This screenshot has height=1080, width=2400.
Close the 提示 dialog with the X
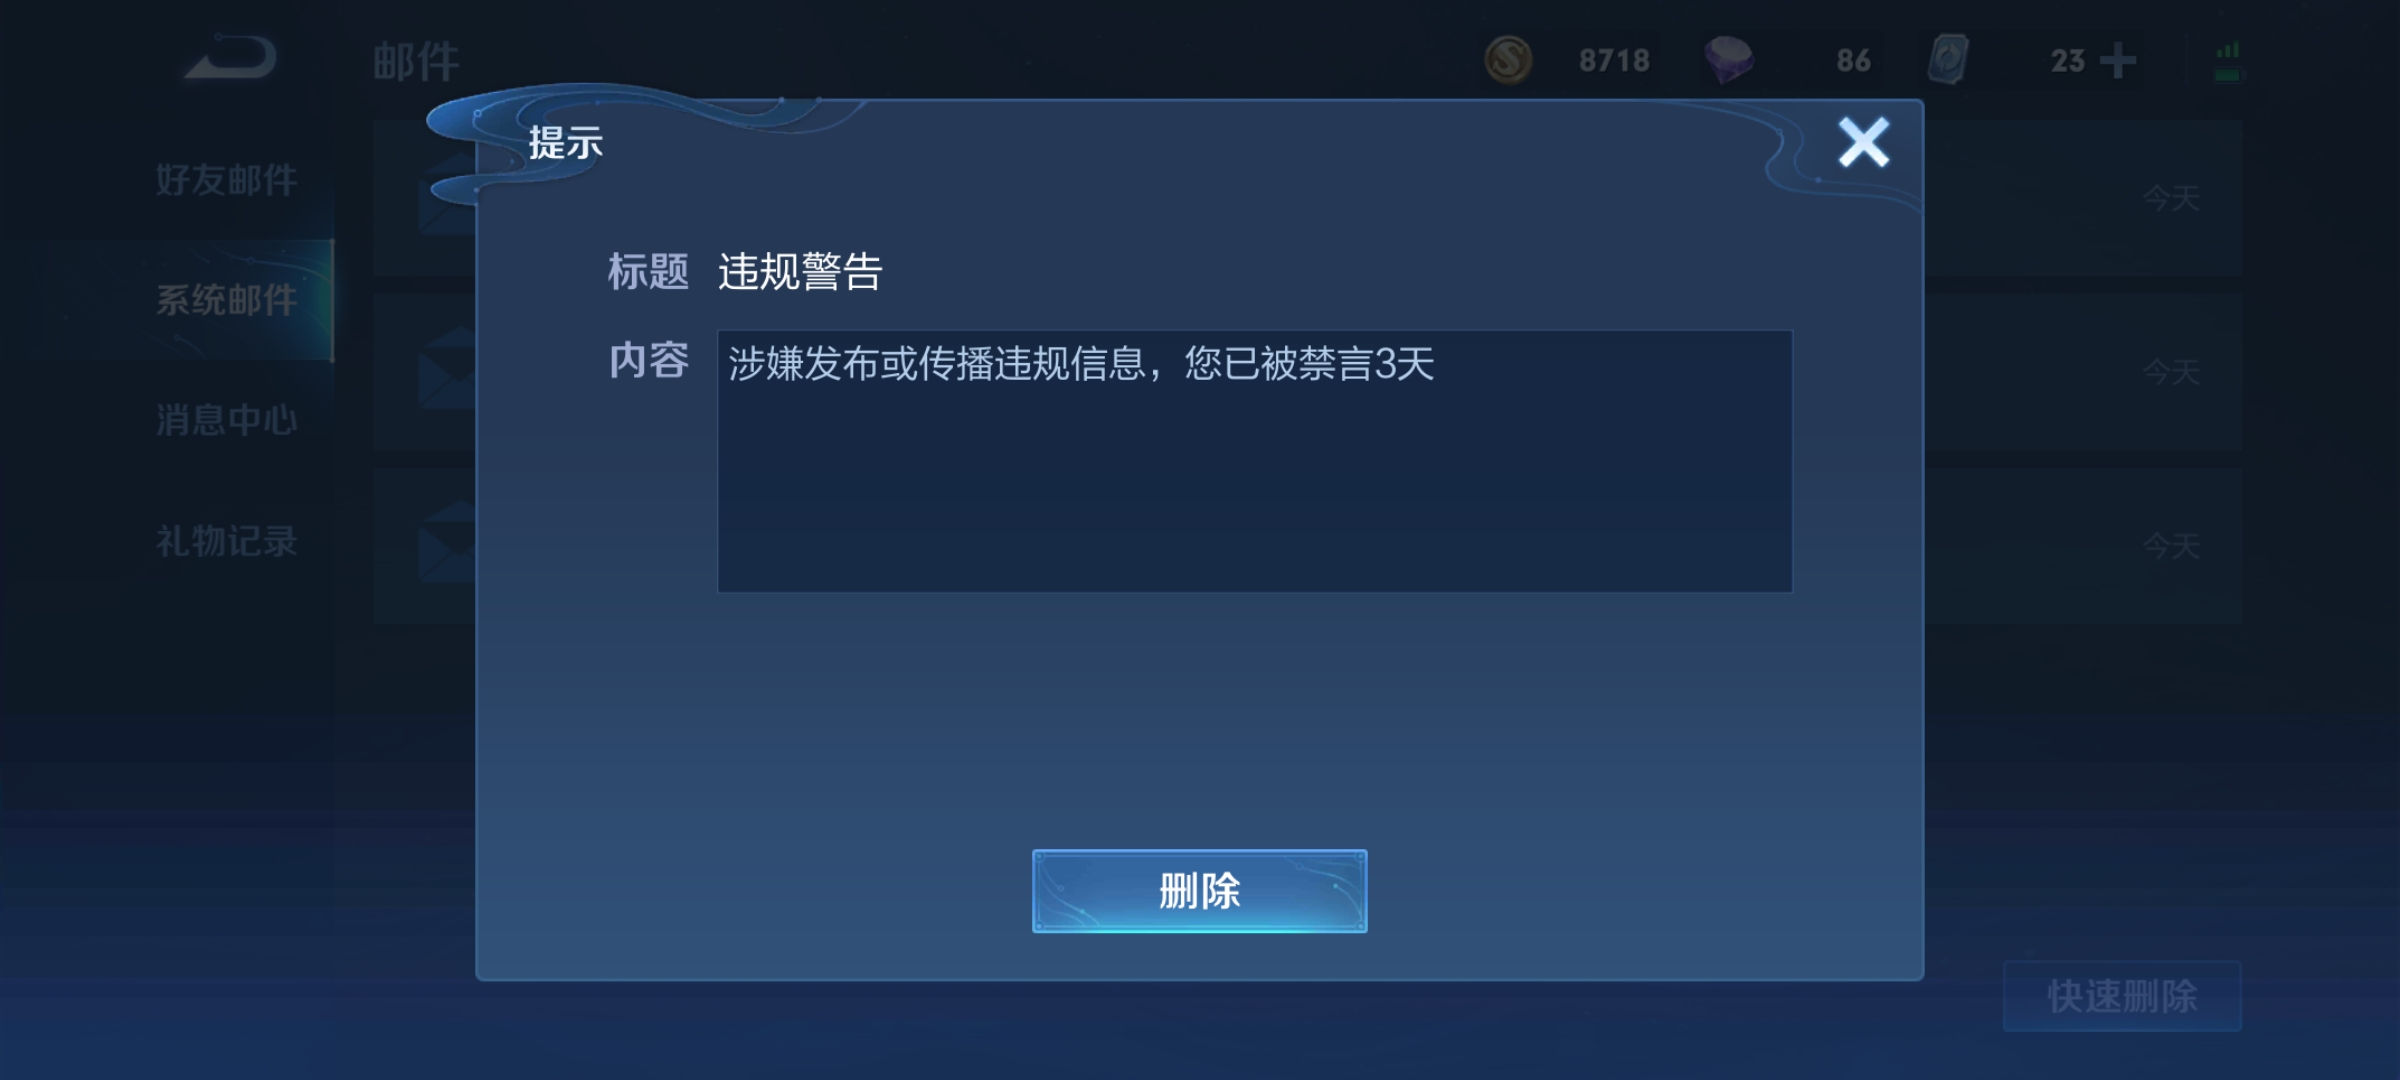coord(1863,143)
